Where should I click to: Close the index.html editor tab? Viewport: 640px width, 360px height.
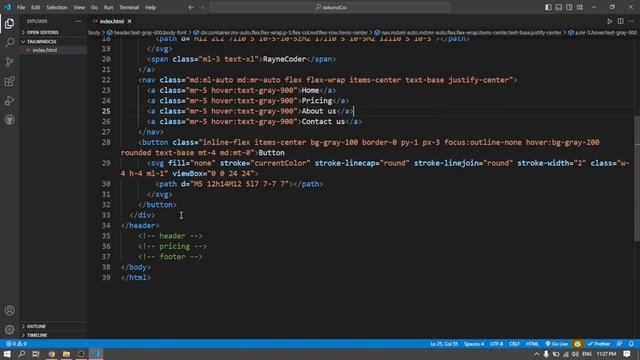coord(129,21)
